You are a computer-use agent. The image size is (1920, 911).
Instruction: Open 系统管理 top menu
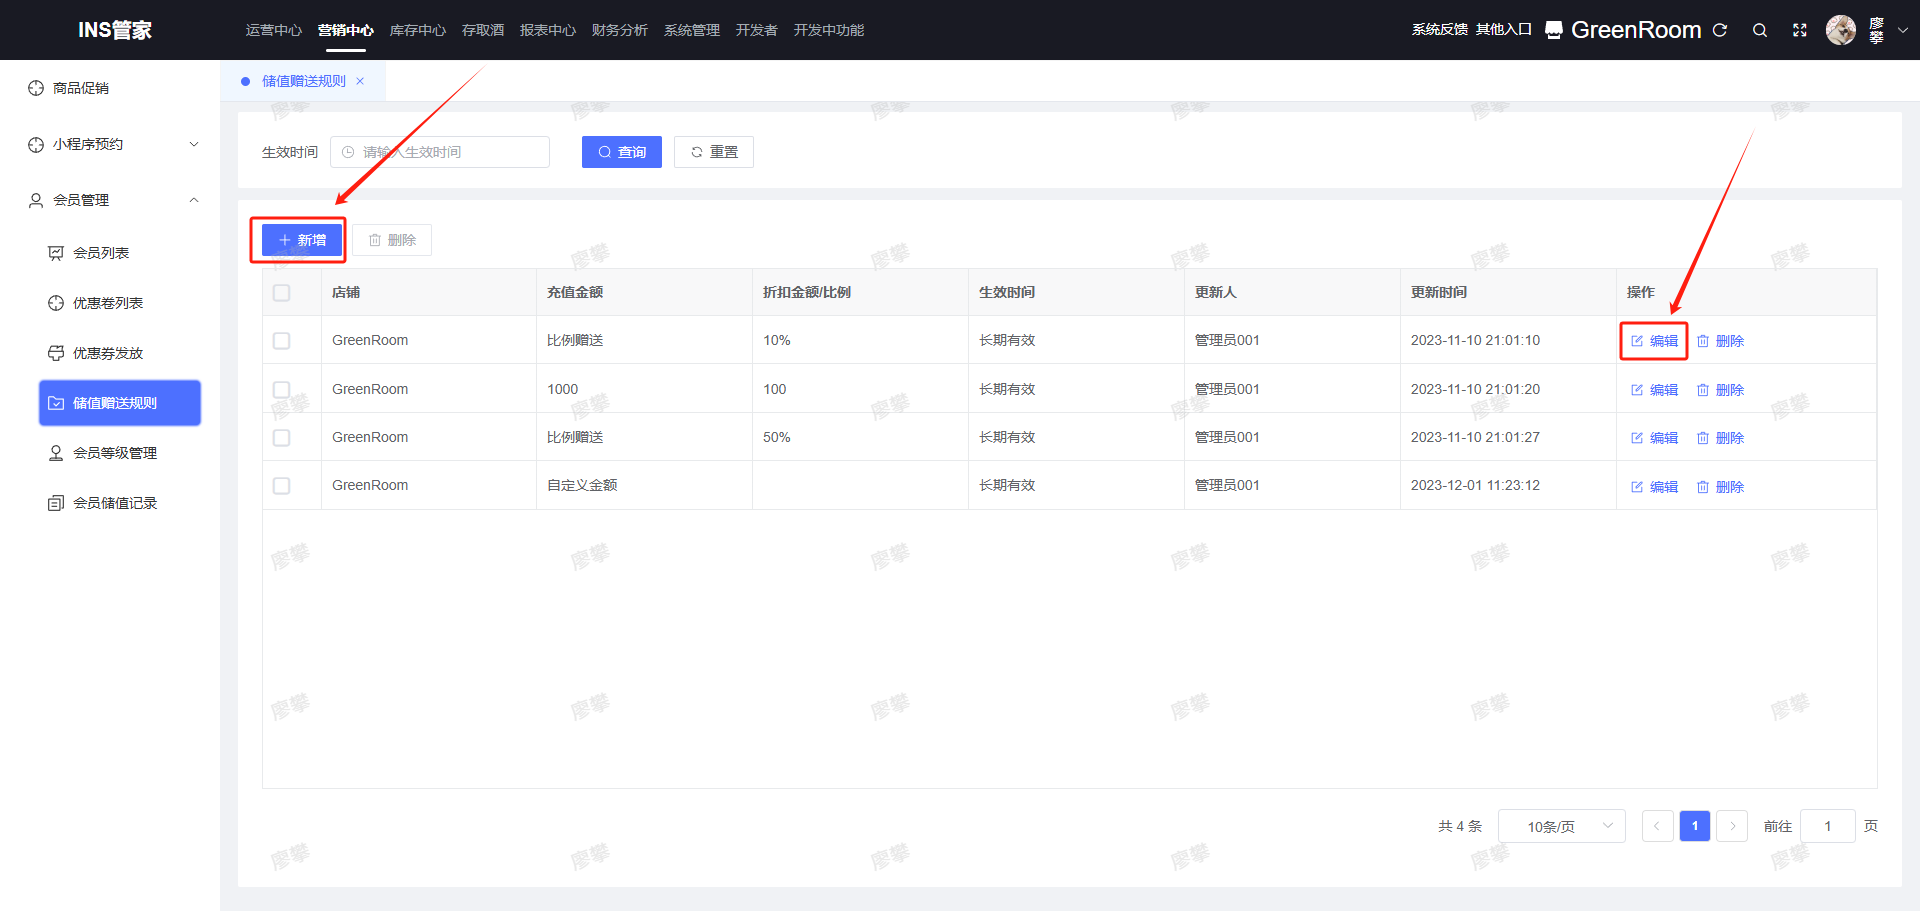pos(692,30)
